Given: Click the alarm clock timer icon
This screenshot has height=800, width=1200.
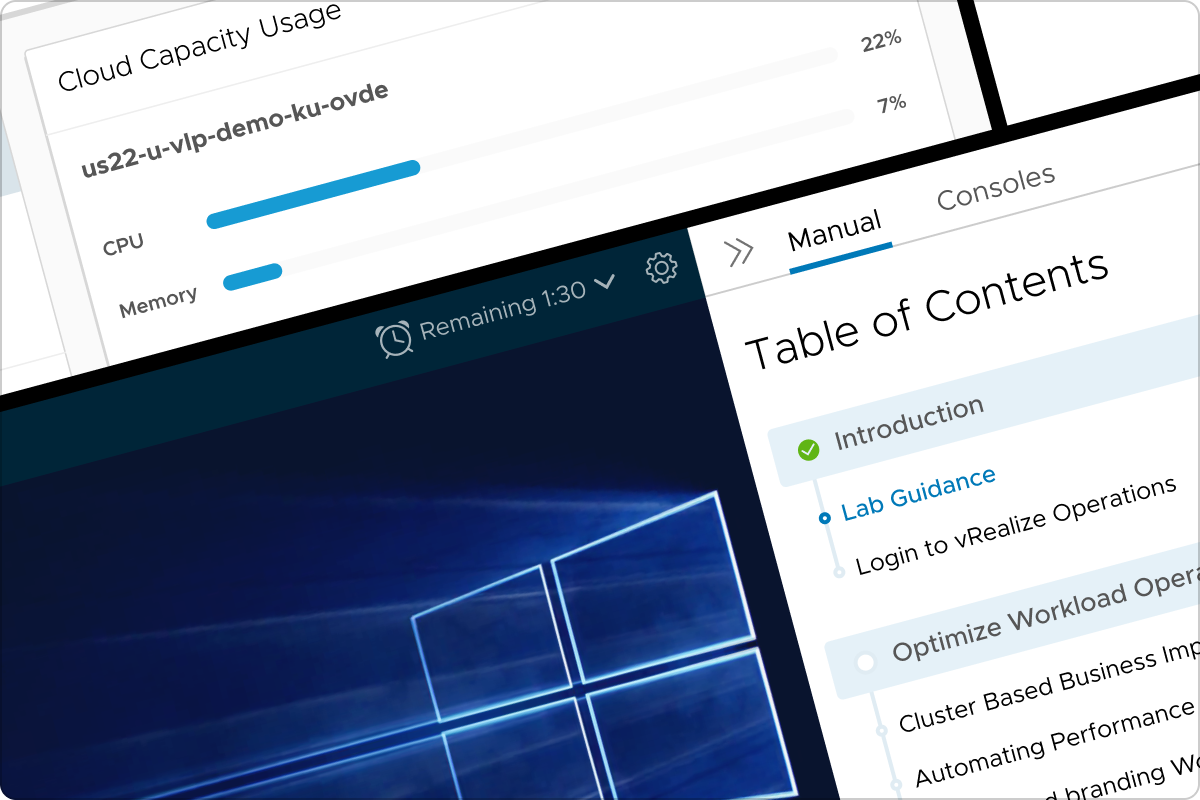Looking at the screenshot, I should click(x=394, y=340).
